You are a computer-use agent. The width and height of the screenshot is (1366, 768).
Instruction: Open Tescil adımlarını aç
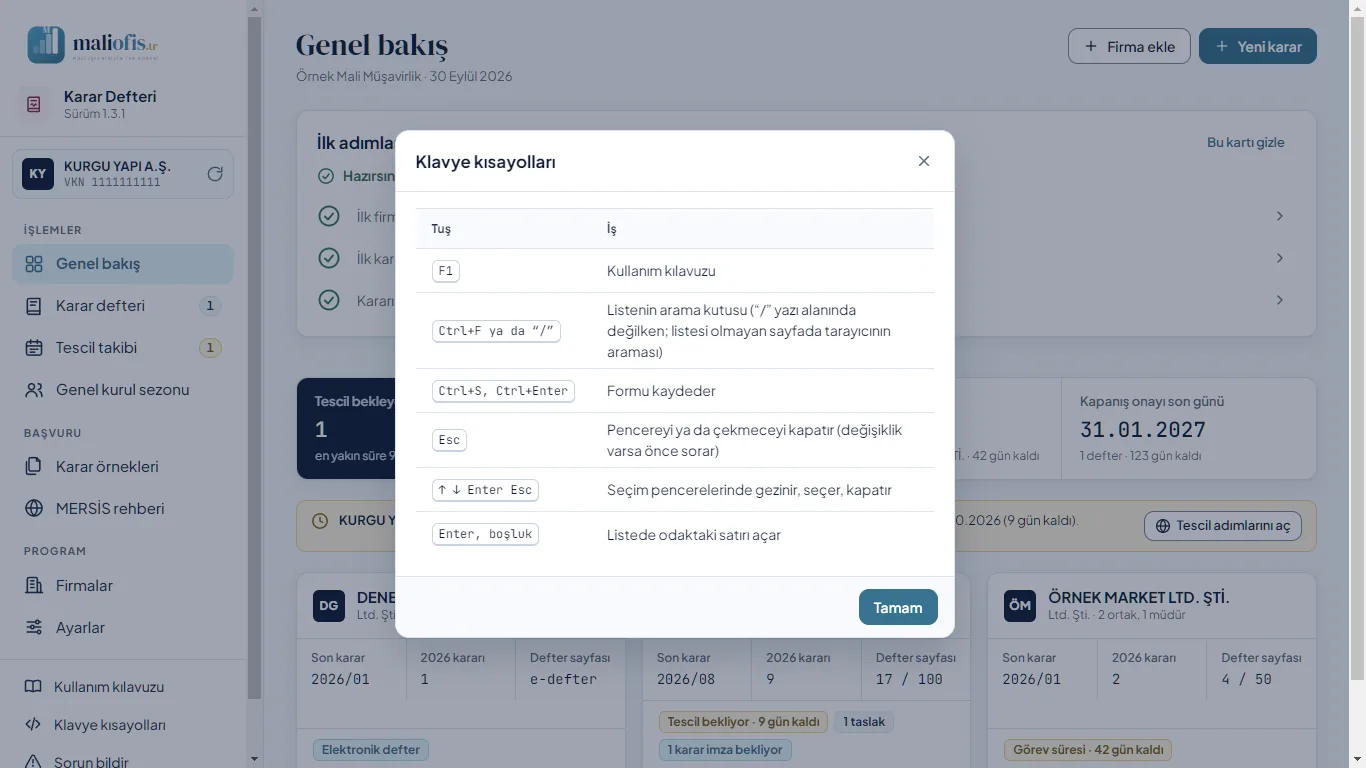pos(1223,526)
